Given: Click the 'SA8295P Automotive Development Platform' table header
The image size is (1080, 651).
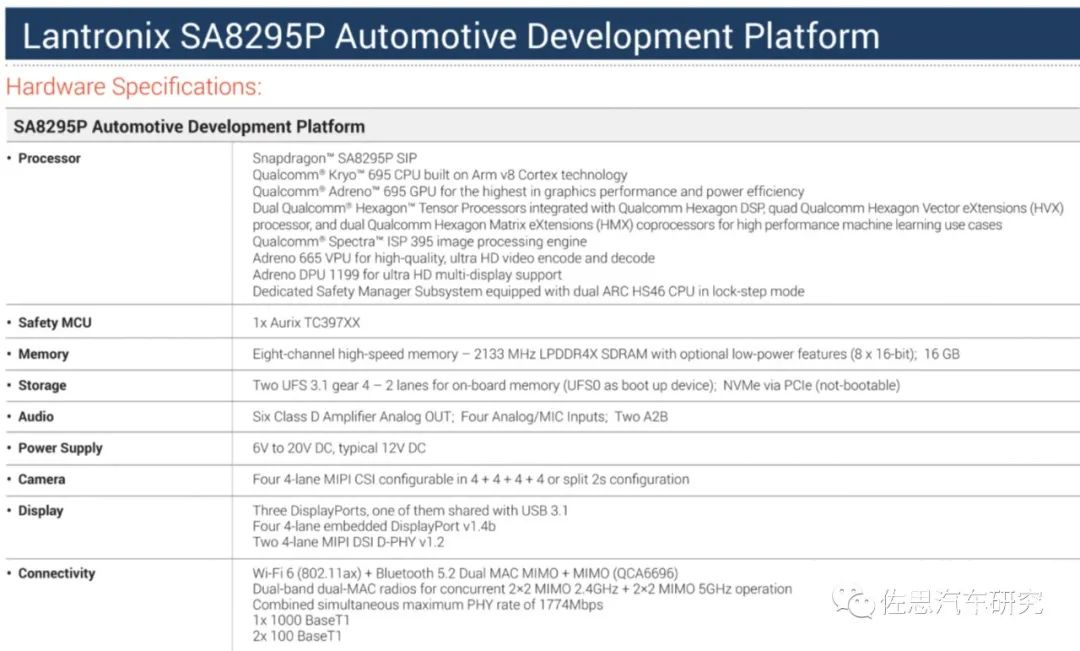Looking at the screenshot, I should click(189, 127).
